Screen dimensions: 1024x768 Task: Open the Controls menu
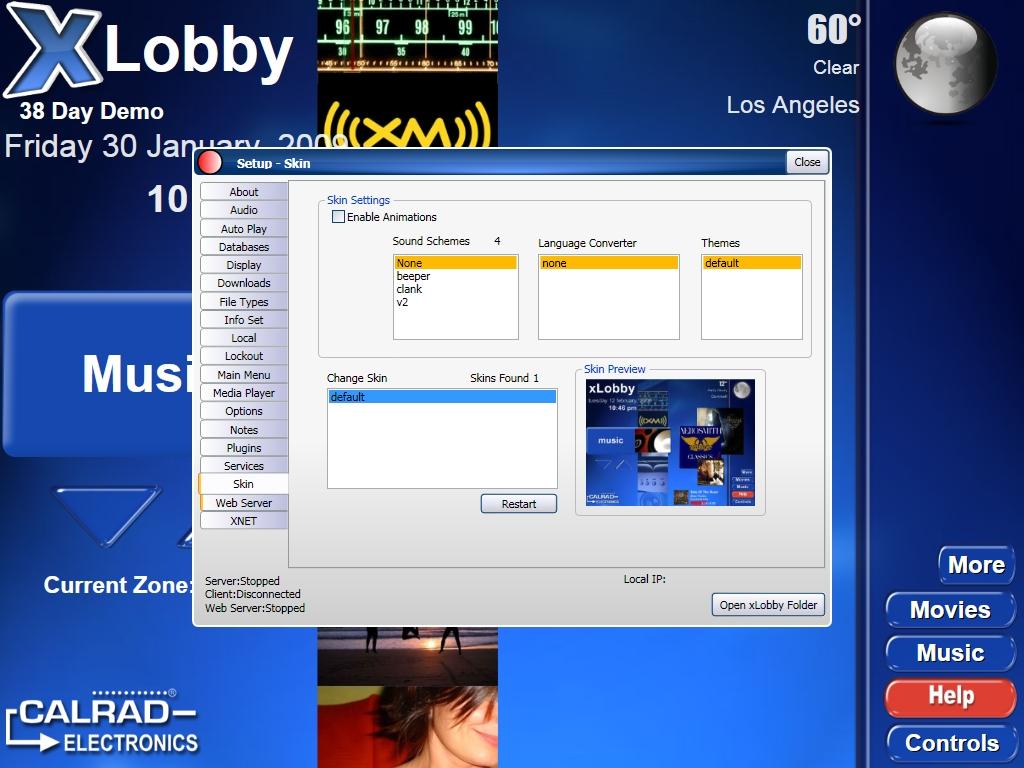click(x=952, y=743)
